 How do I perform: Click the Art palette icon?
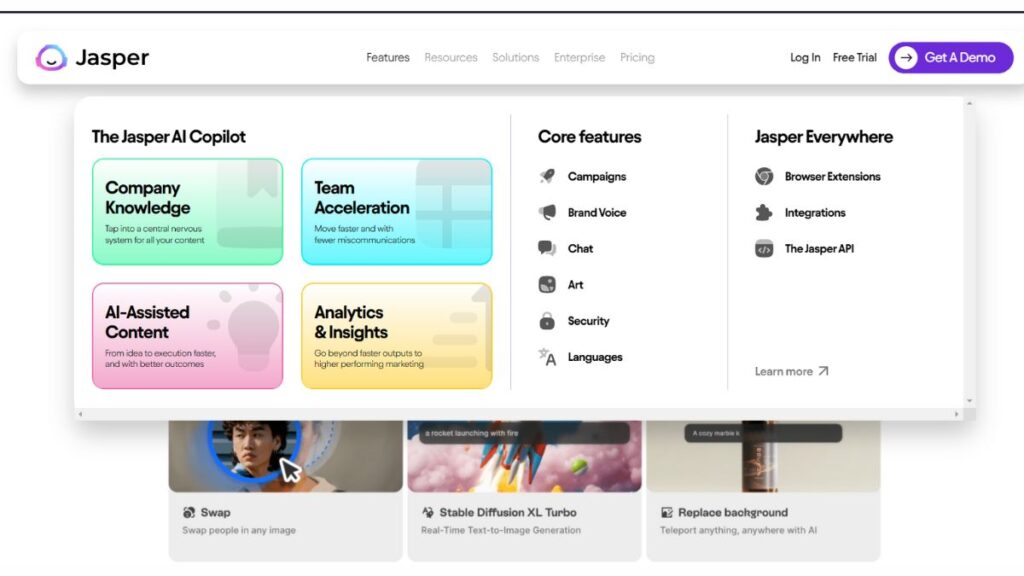tap(547, 285)
